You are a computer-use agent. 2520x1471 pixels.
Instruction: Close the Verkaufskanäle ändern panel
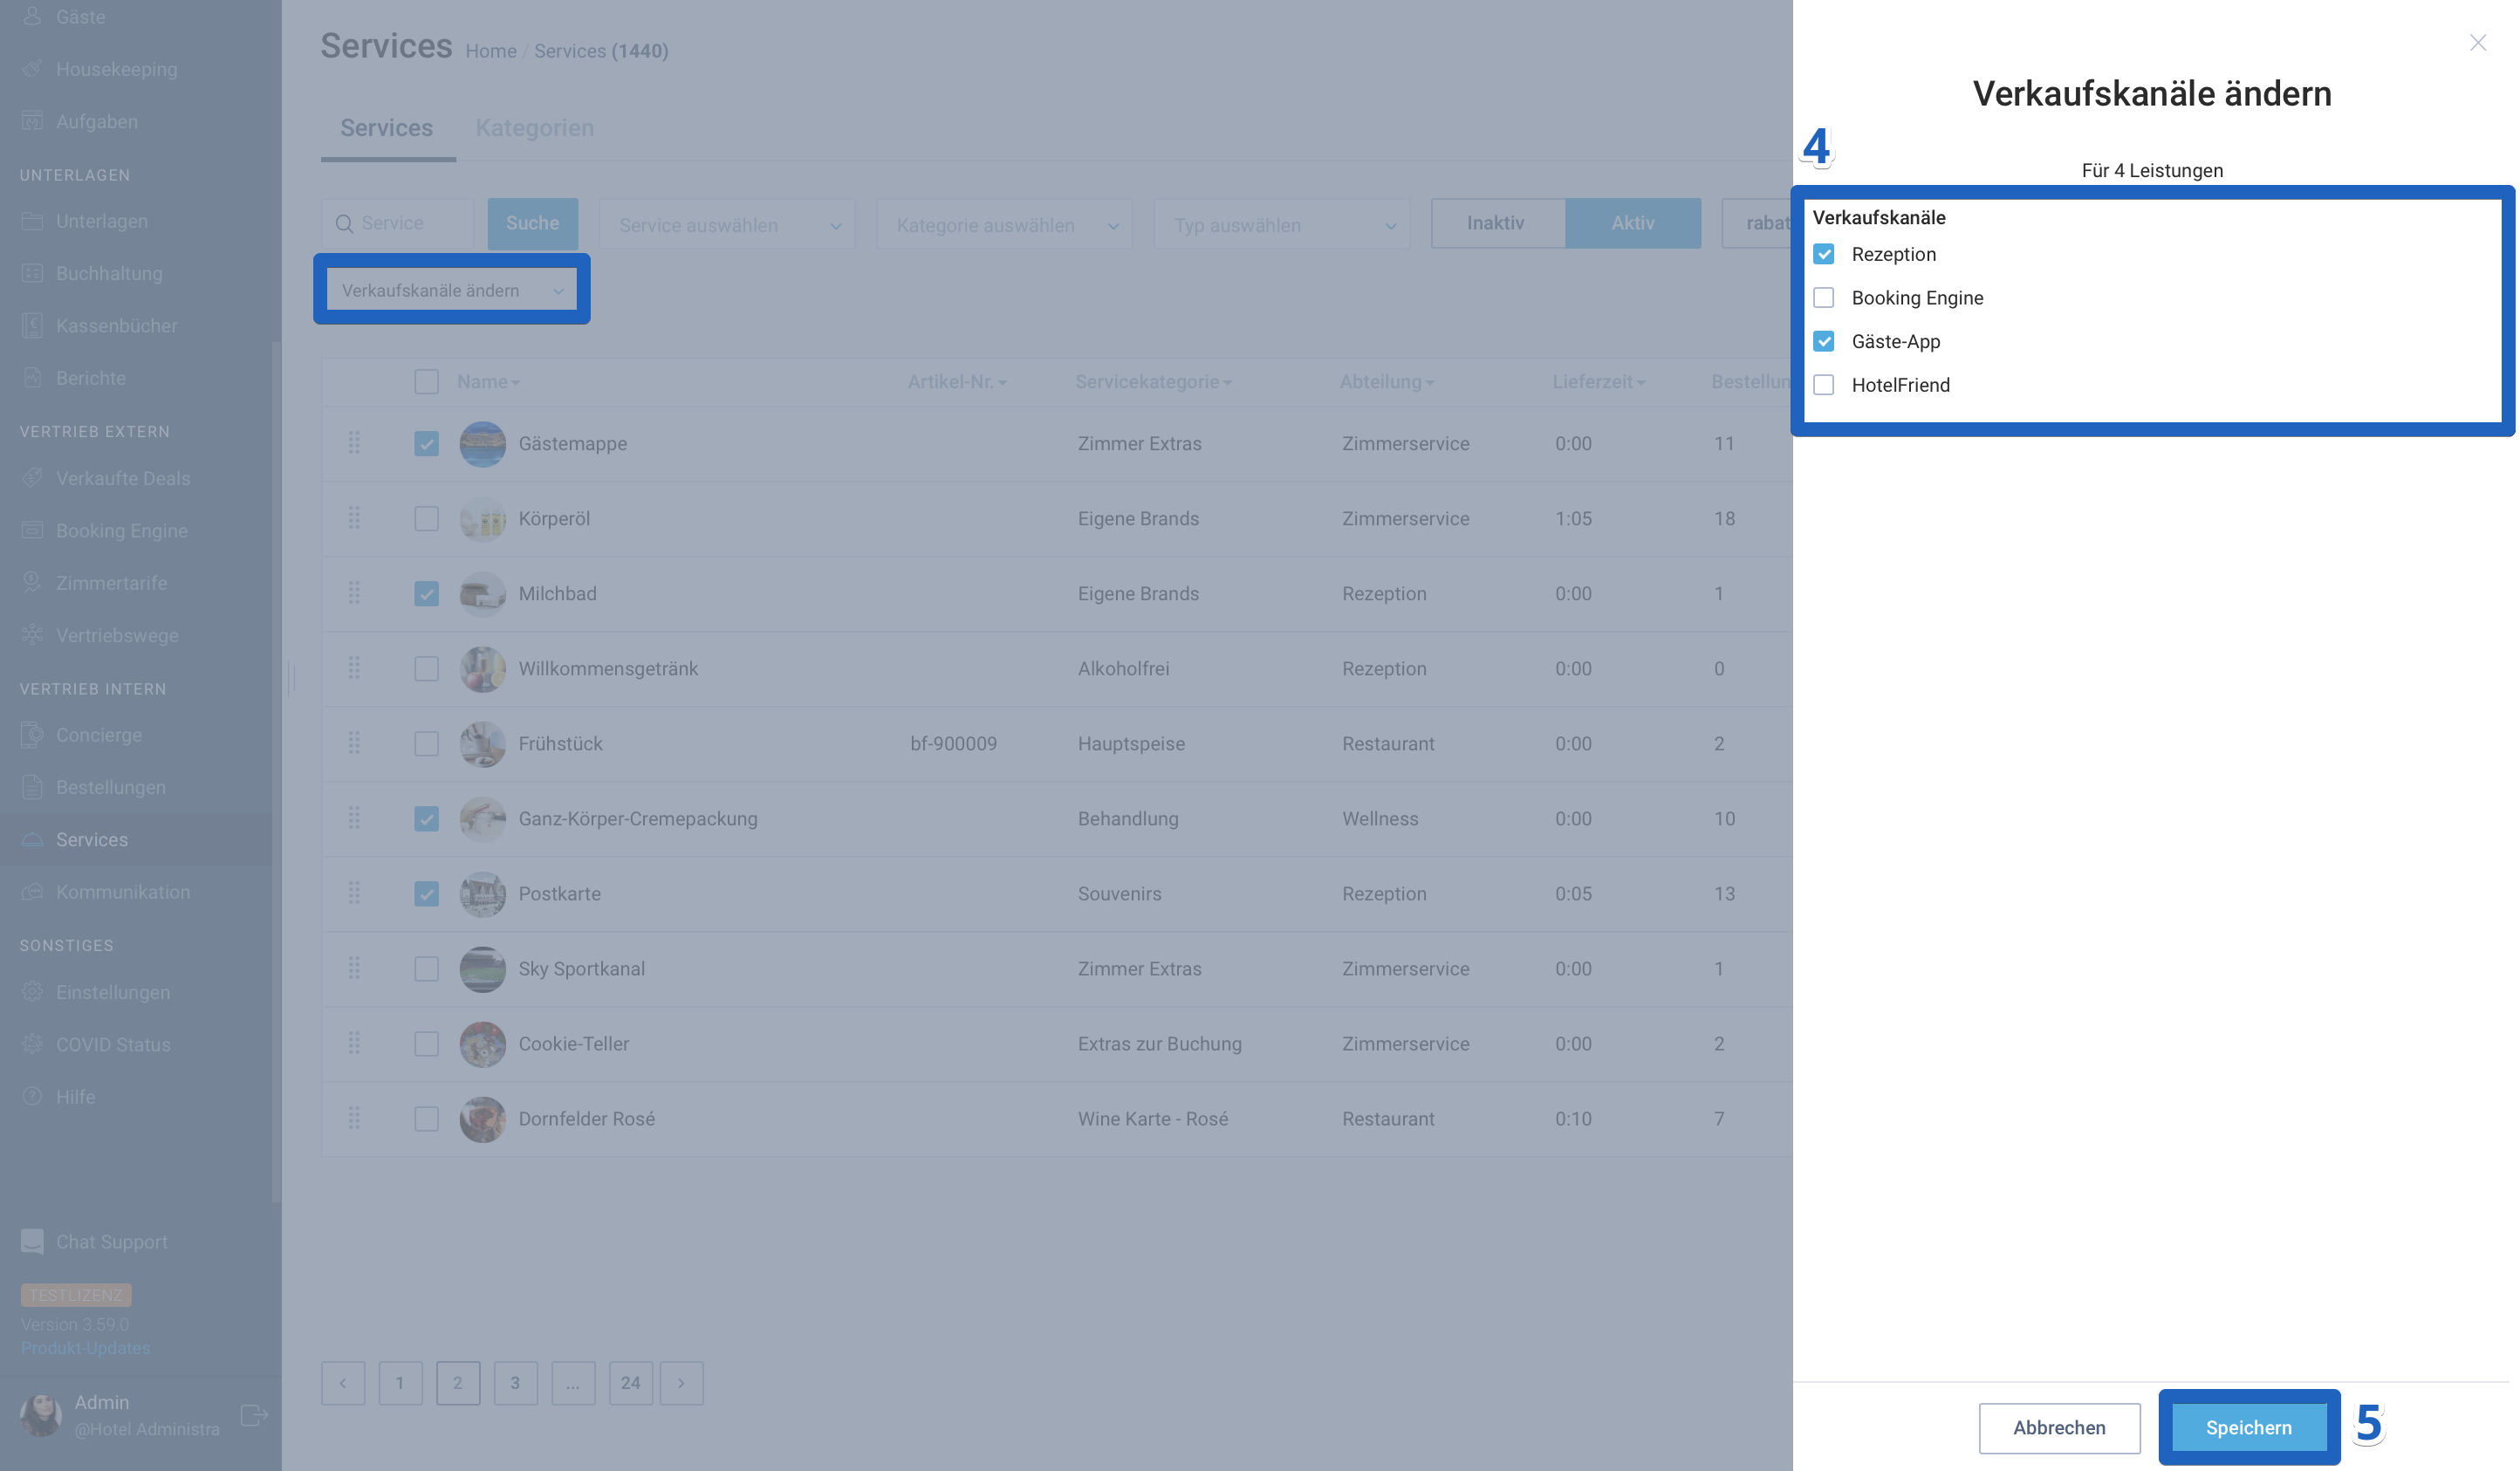click(2477, 42)
